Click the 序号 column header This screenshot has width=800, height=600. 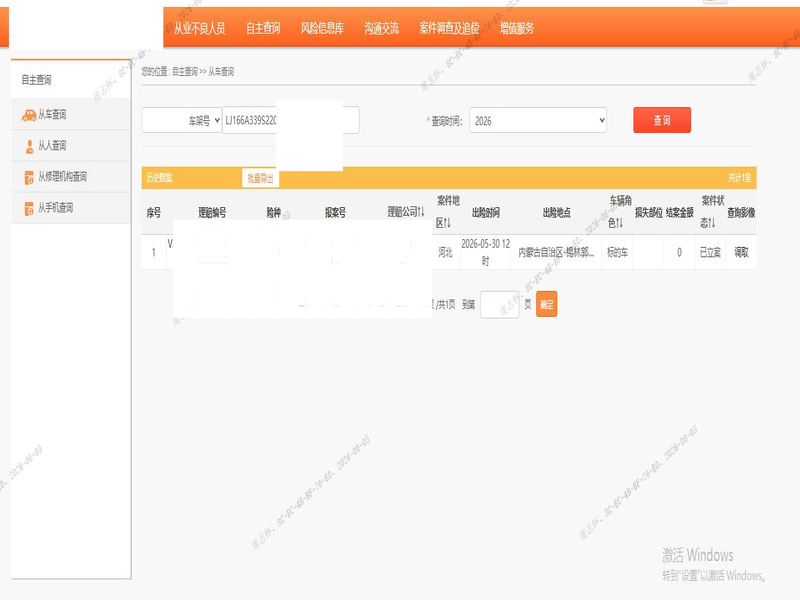pos(154,212)
